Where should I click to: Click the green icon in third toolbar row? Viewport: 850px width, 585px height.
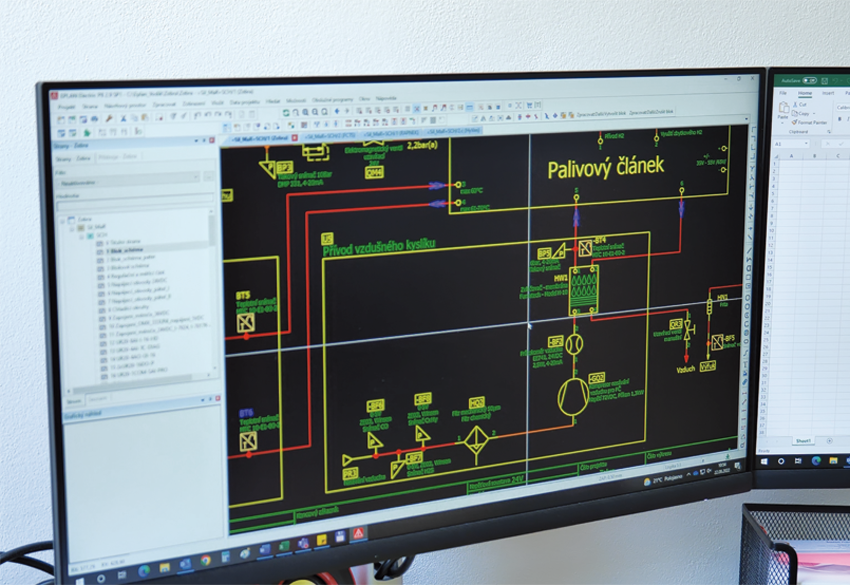click(87, 132)
